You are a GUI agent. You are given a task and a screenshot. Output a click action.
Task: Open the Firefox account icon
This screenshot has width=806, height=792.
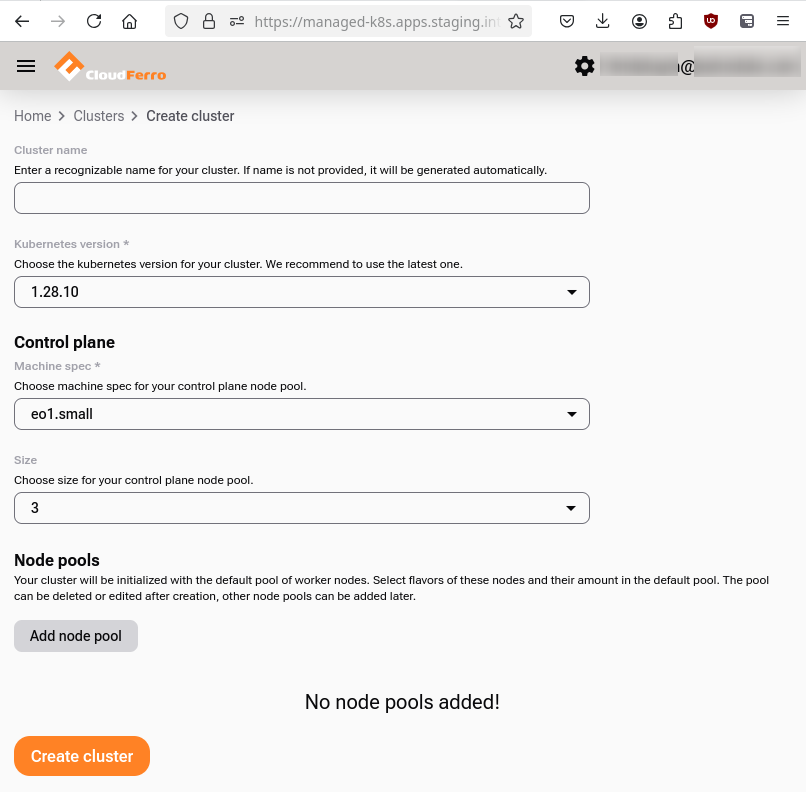point(639,21)
